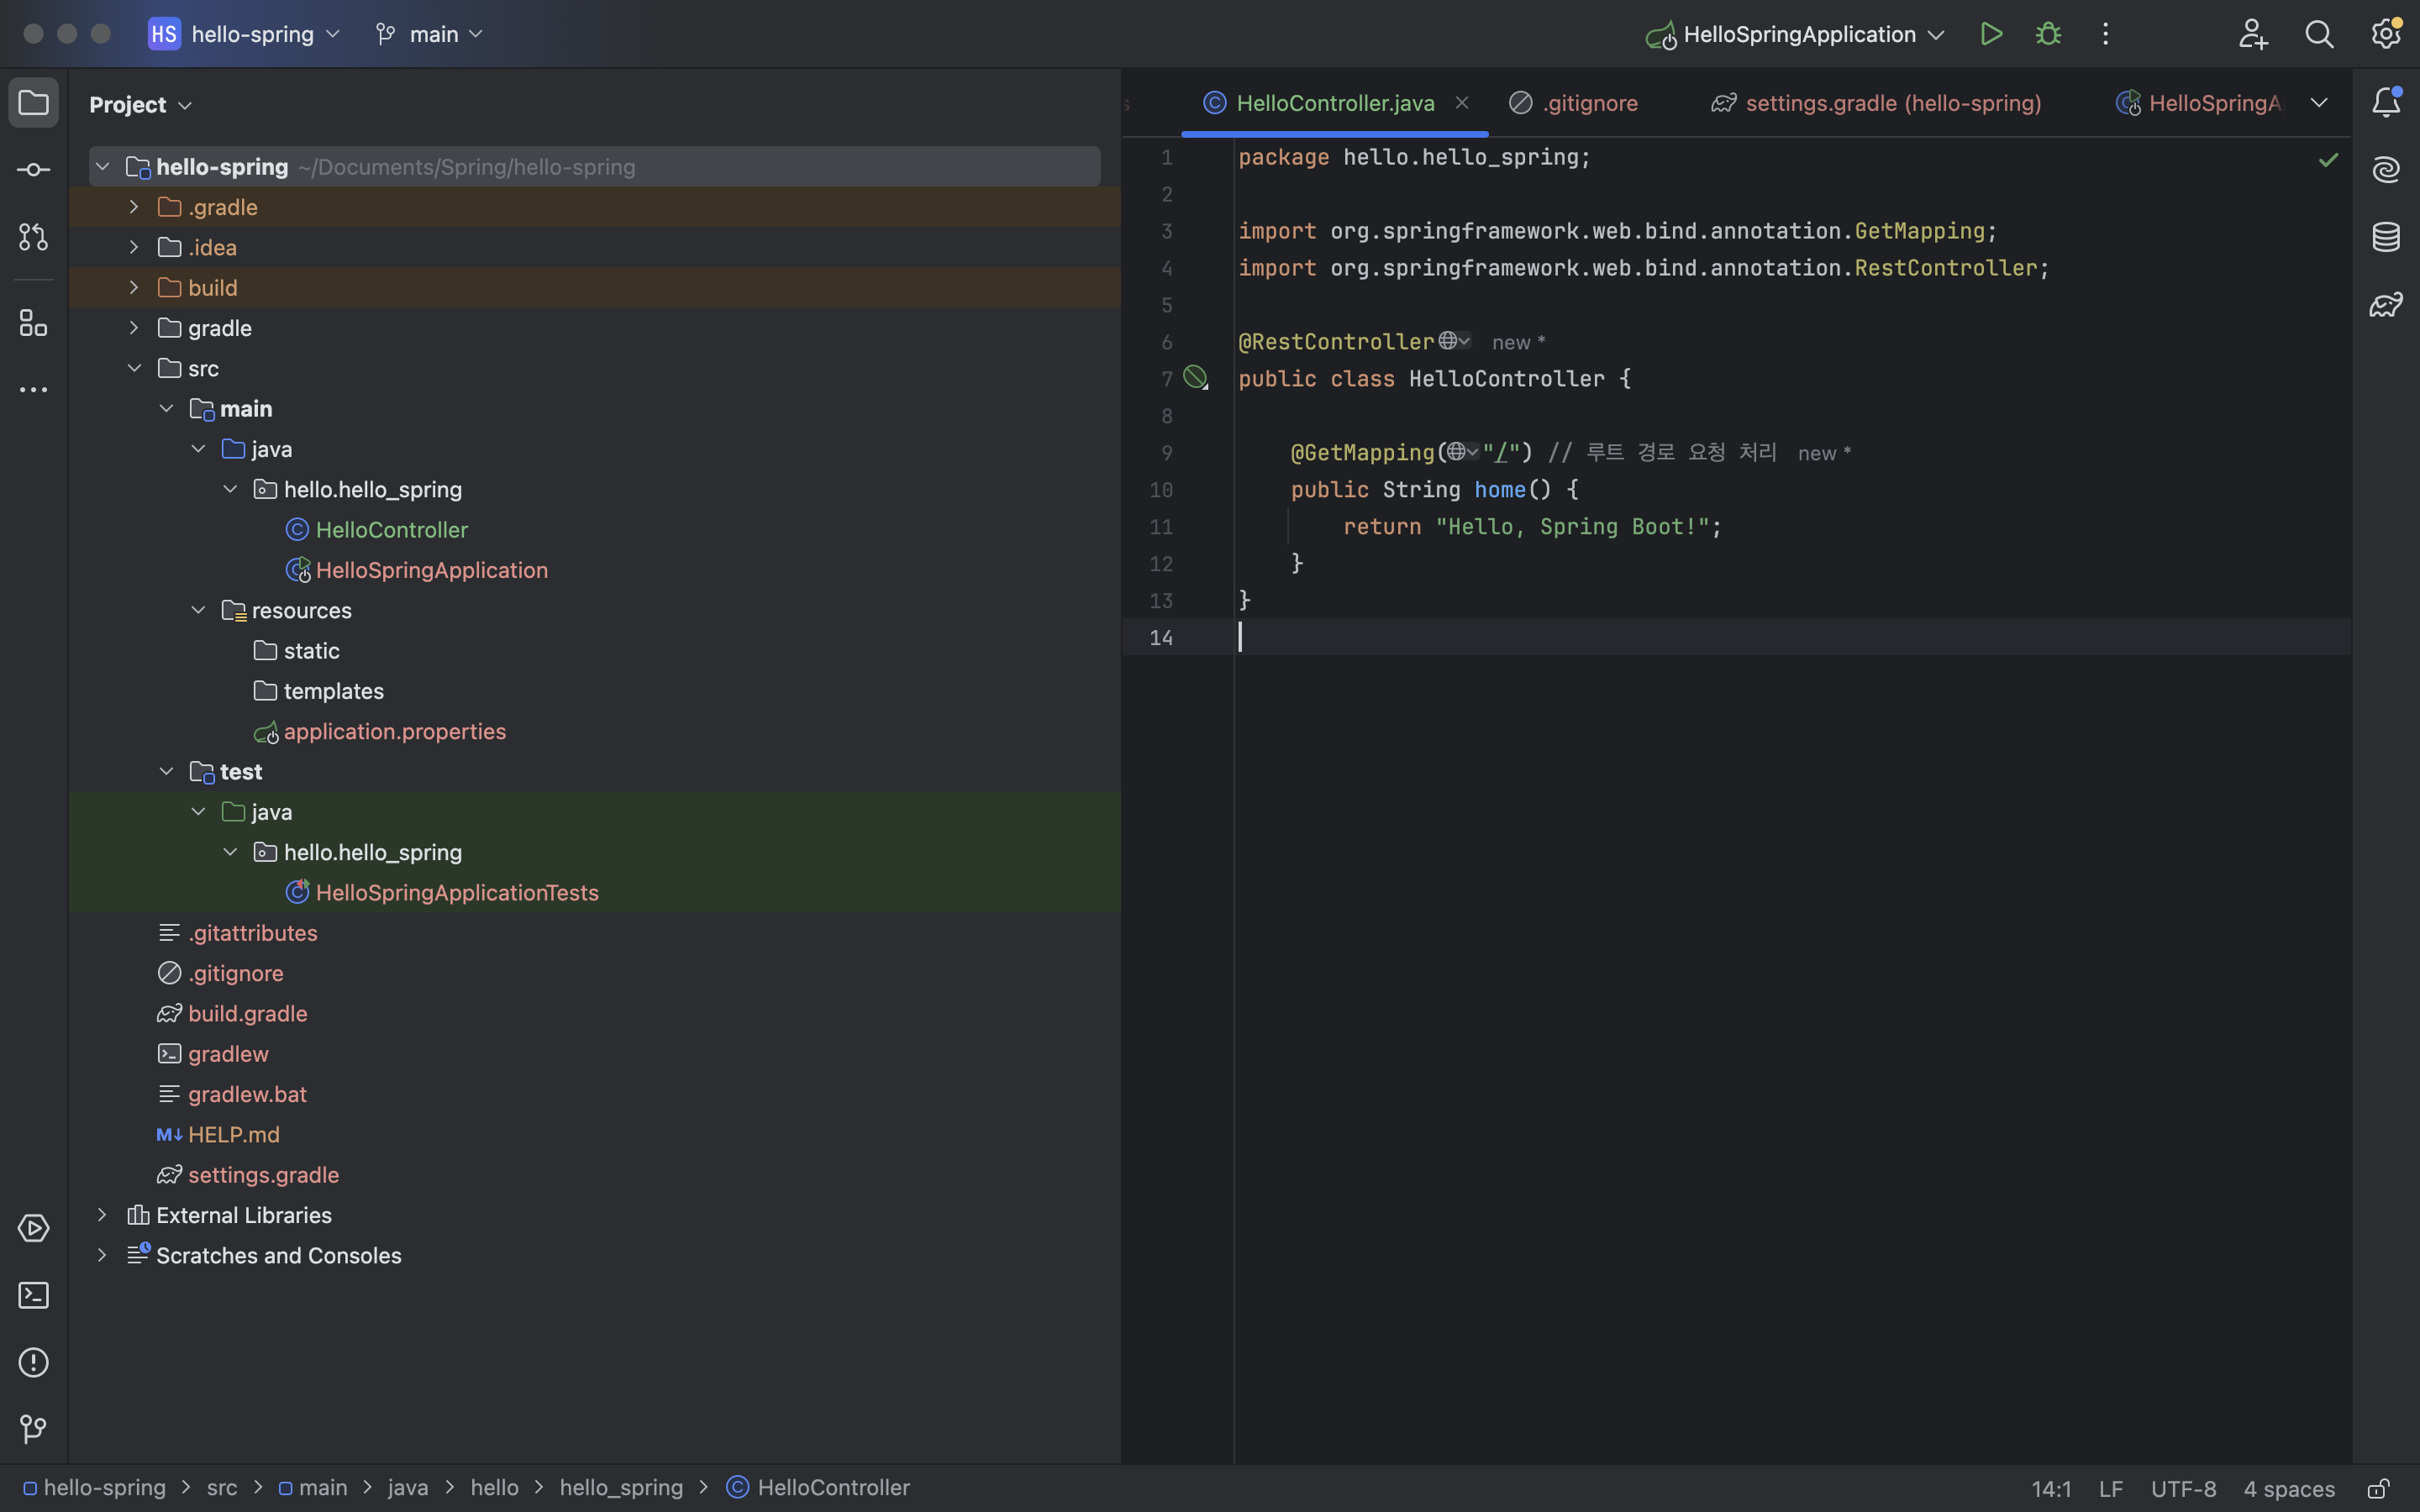2420x1512 pixels.
Task: Open main branch dropdown
Action: tap(430, 34)
